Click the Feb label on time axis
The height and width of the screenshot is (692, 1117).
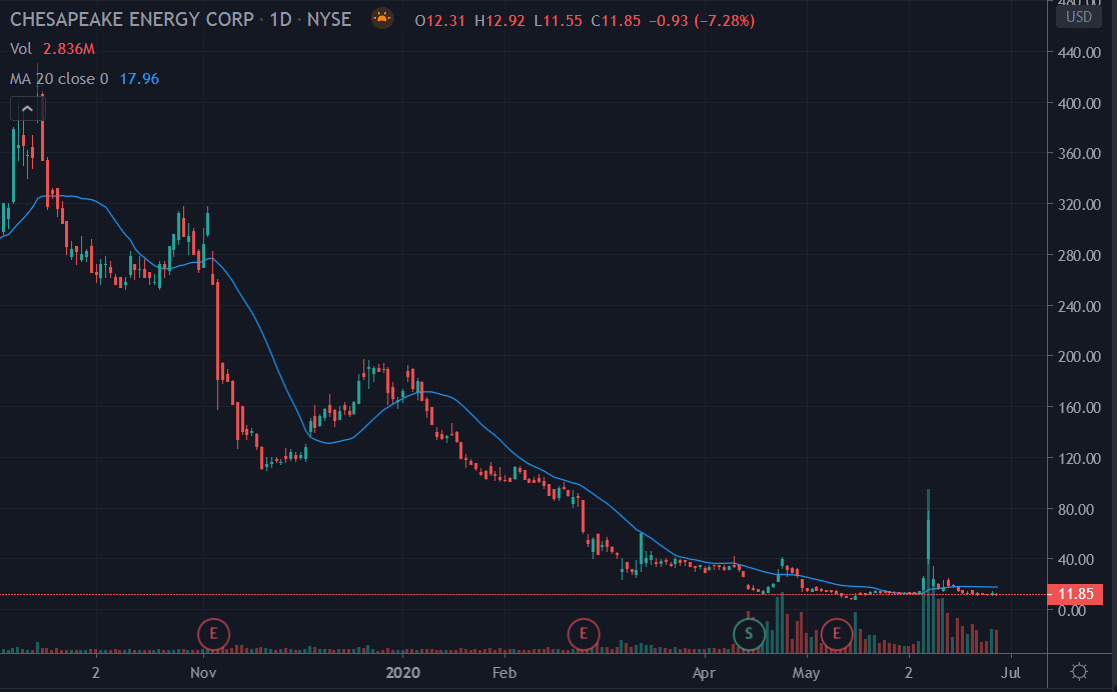tap(506, 672)
